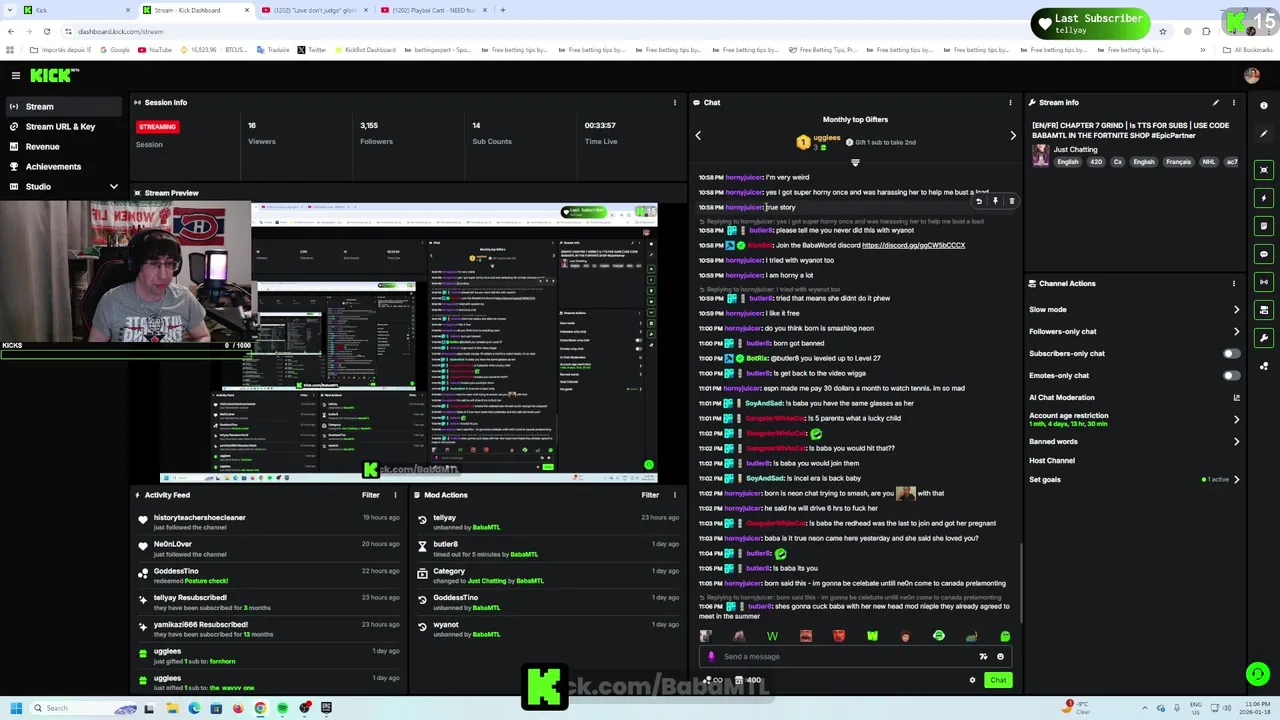Click the green floating help button
Image resolution: width=1280 pixels, height=720 pixels.
point(1258,674)
